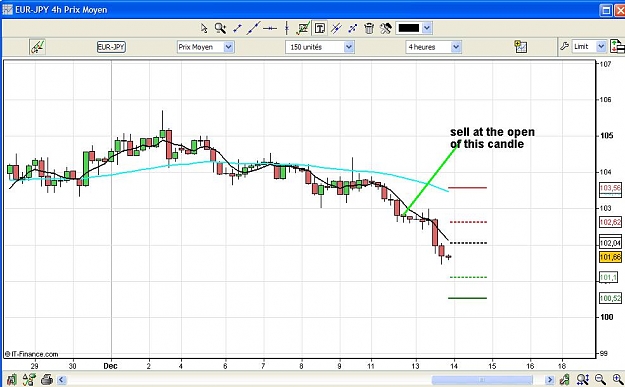This screenshot has width=625, height=387.
Task: Click the 101,1 price label
Action: (608, 277)
